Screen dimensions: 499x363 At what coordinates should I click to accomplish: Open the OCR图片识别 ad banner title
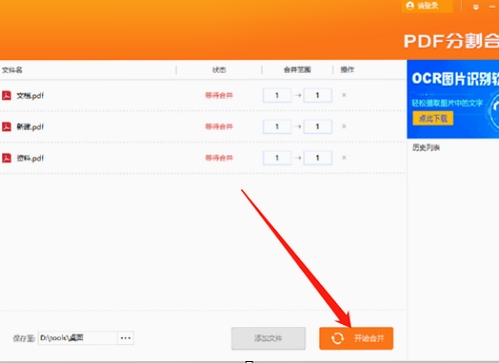(455, 79)
